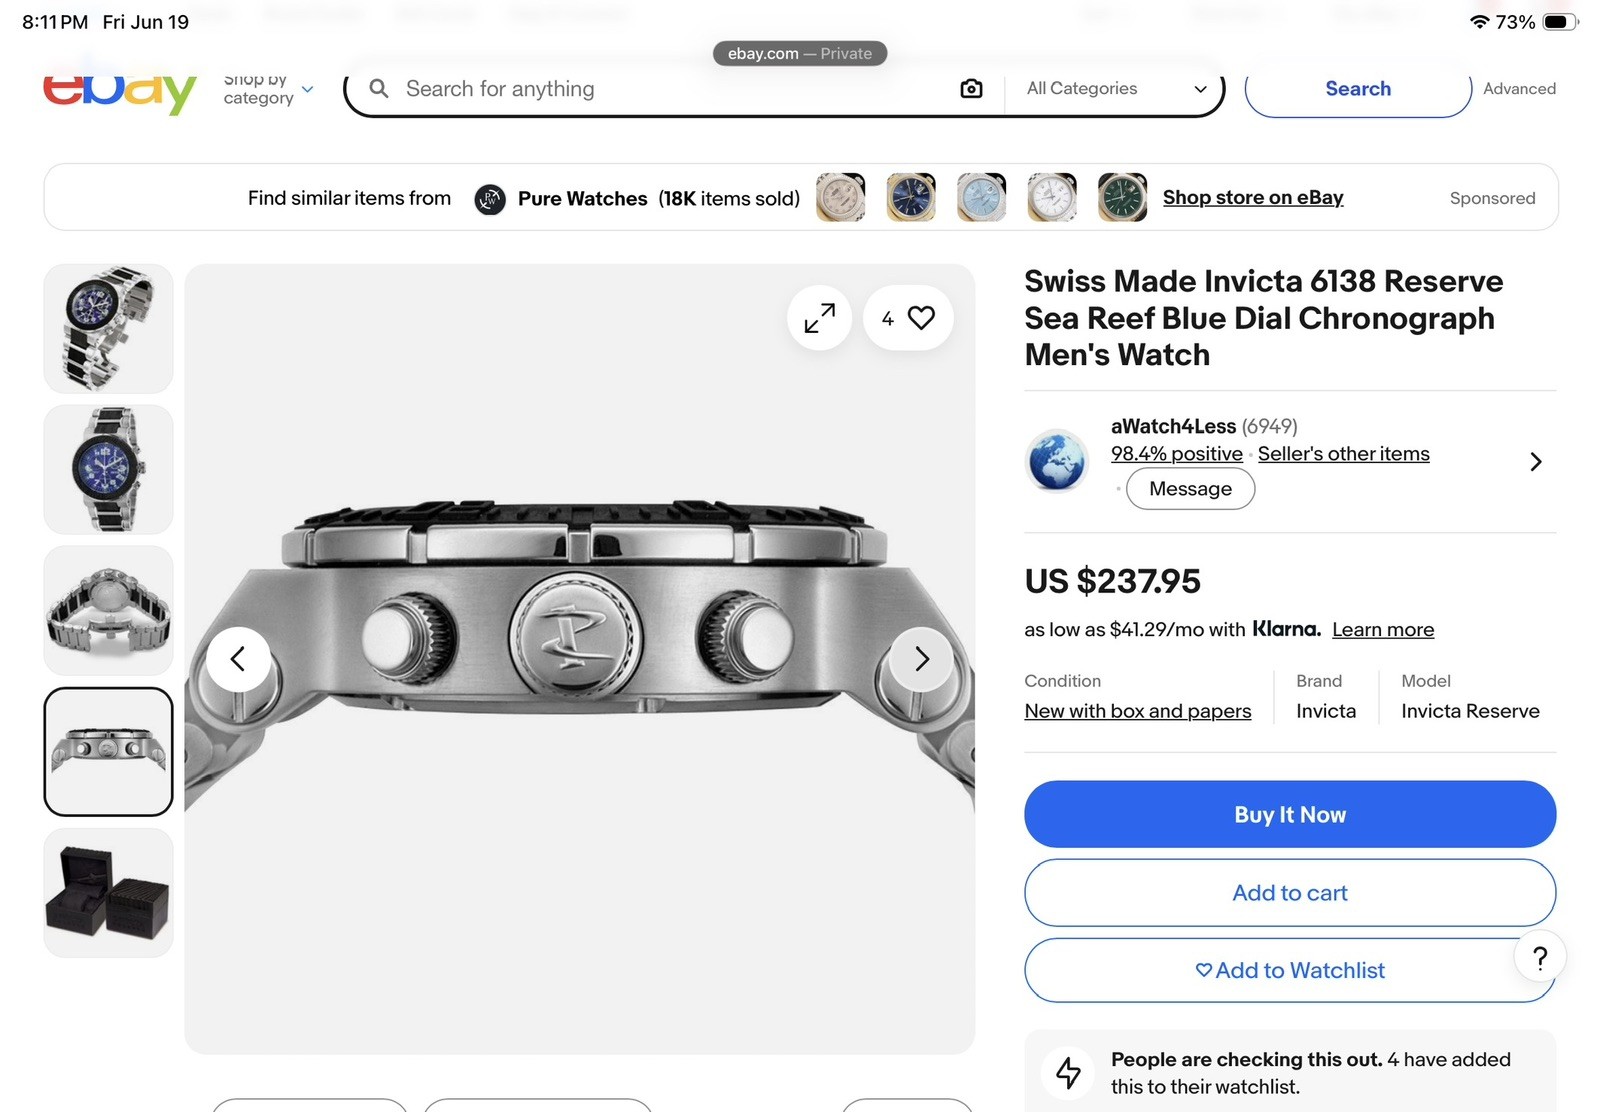Viewport: 1600px width, 1112px height.
Task: Click the Pure Watches store logo
Action: point(489,199)
